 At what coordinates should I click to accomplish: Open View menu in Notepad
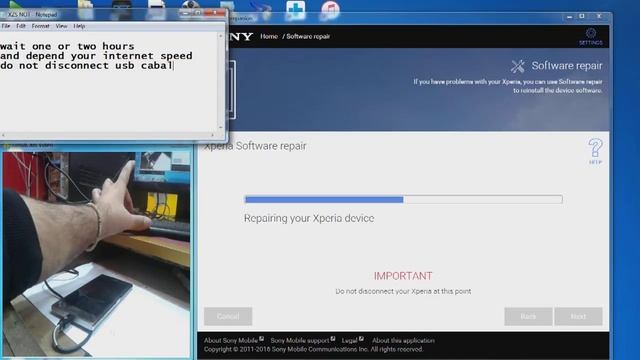click(61, 26)
